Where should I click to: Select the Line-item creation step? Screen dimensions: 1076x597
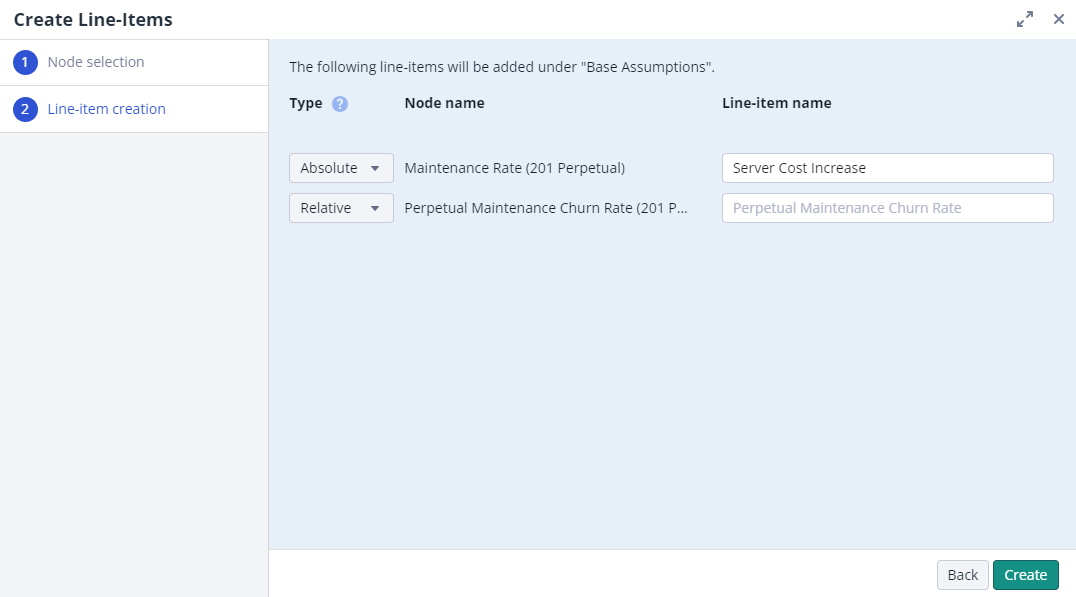pos(106,109)
